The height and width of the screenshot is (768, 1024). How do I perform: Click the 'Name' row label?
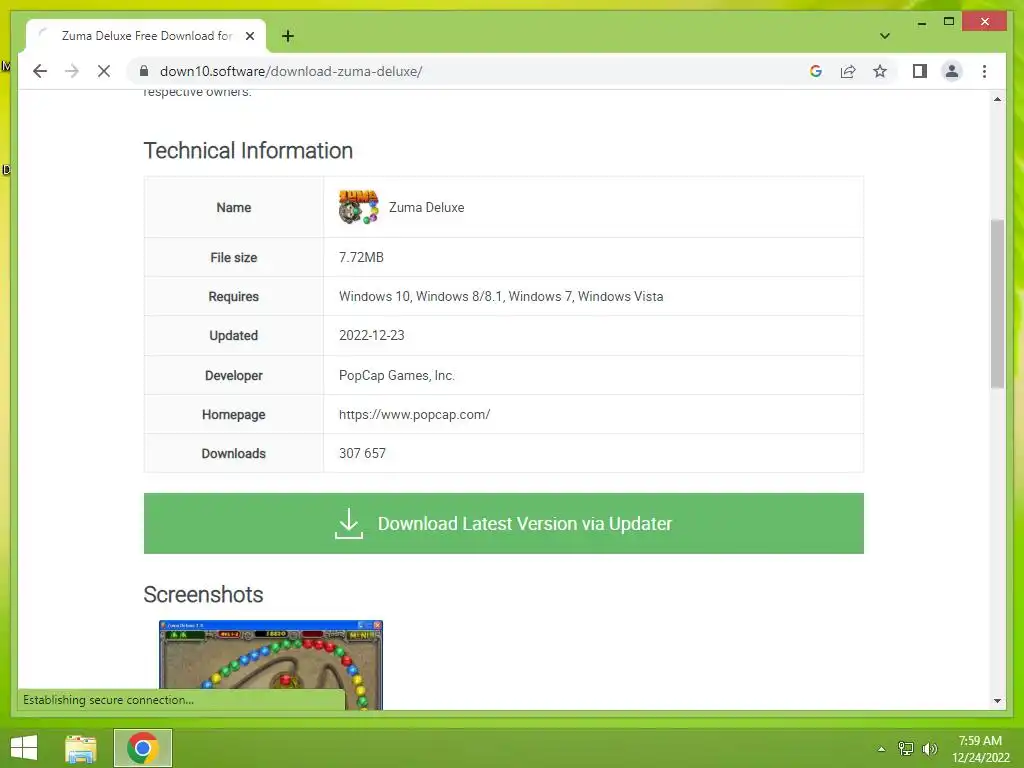coord(233,207)
